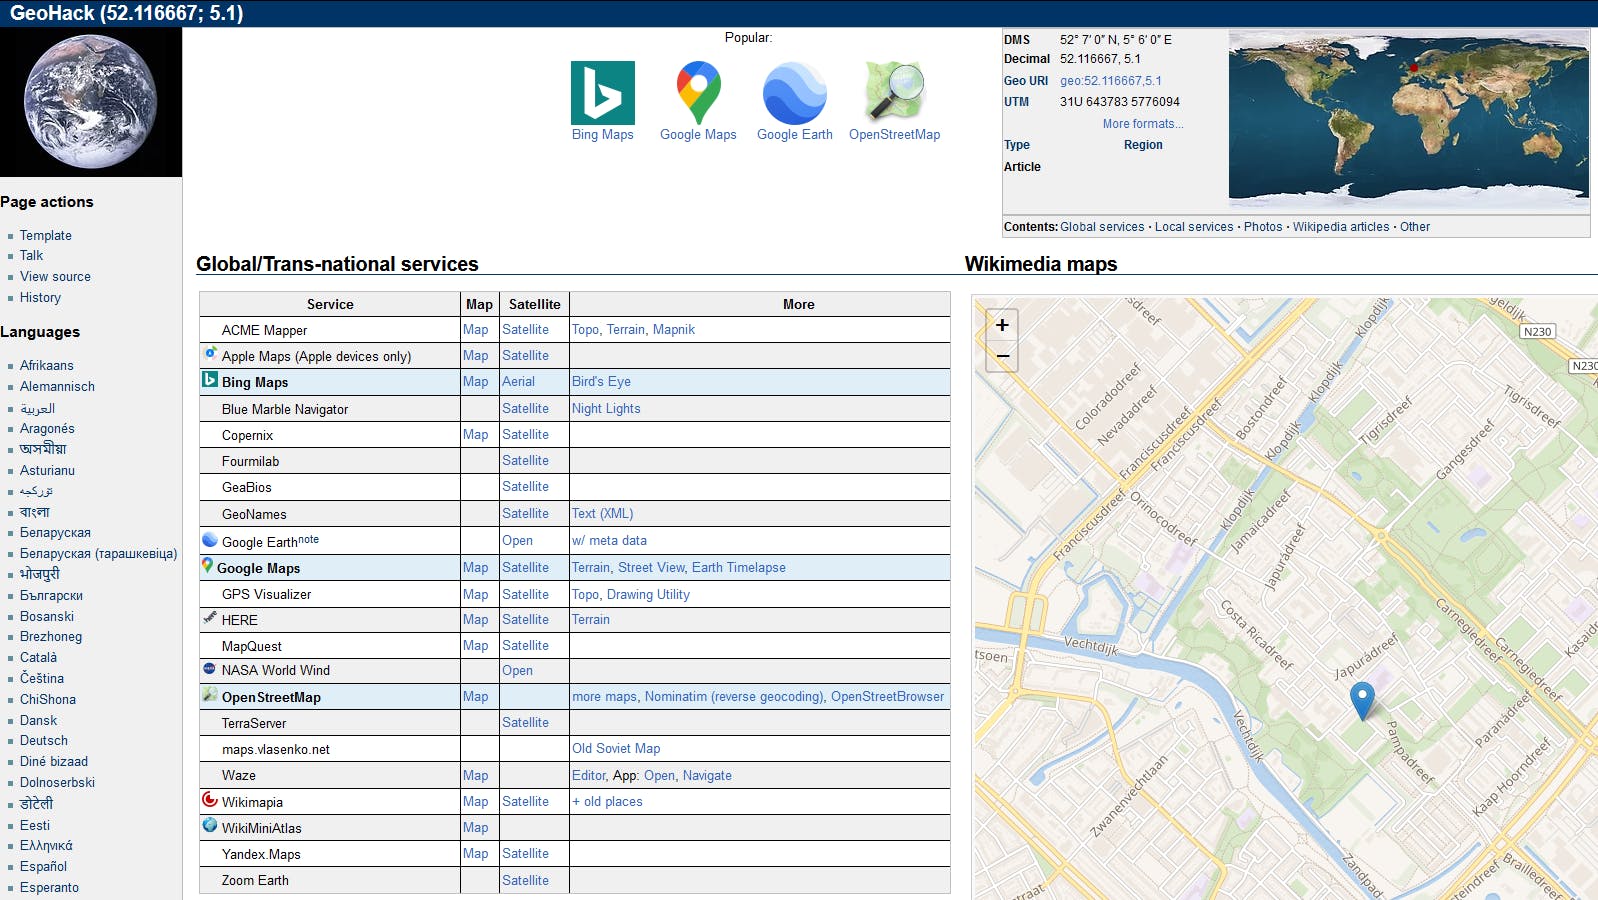Open Bing Maps Bird's Eye link
Image resolution: width=1598 pixels, height=900 pixels.
click(x=601, y=382)
